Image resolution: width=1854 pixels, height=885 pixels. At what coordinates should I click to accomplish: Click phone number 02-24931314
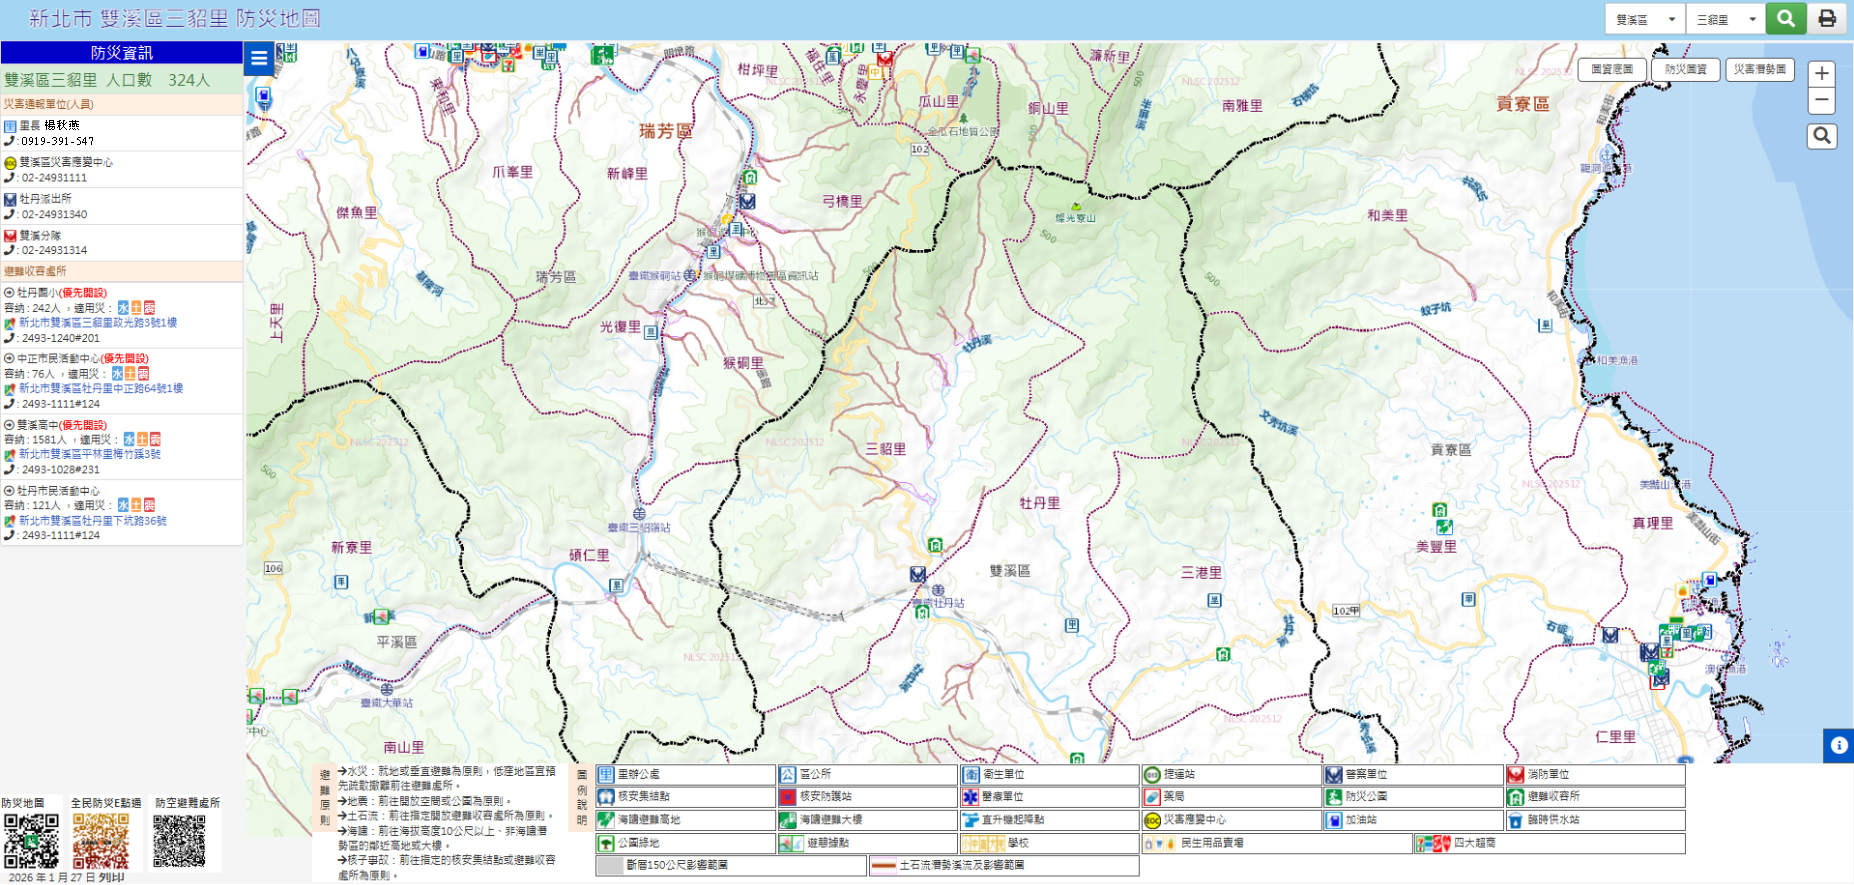(55, 251)
